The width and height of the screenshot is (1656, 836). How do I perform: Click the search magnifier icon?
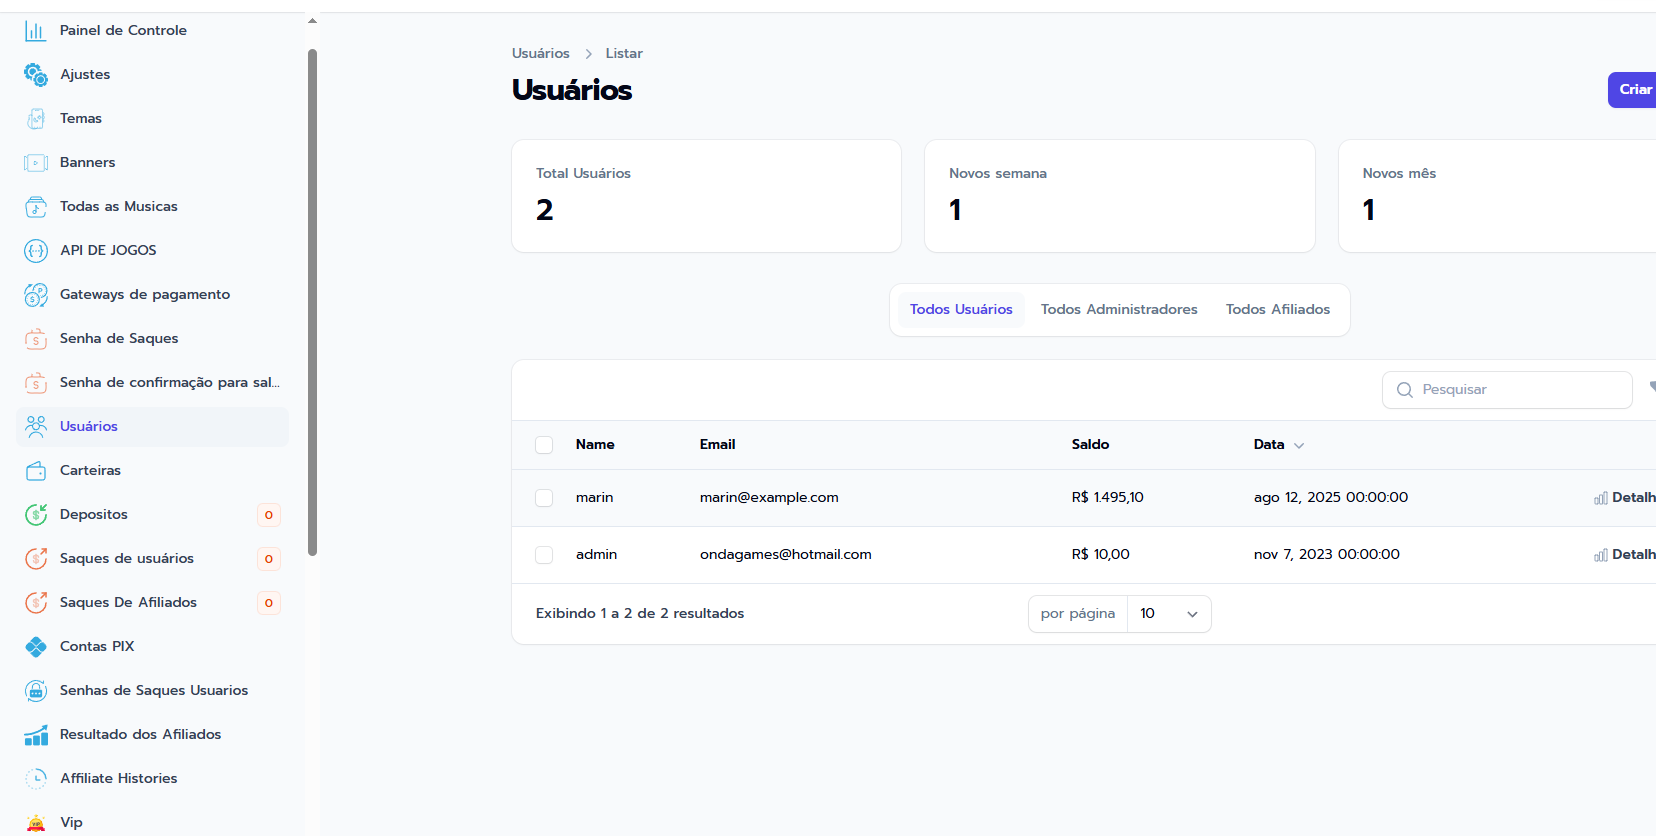coord(1405,390)
